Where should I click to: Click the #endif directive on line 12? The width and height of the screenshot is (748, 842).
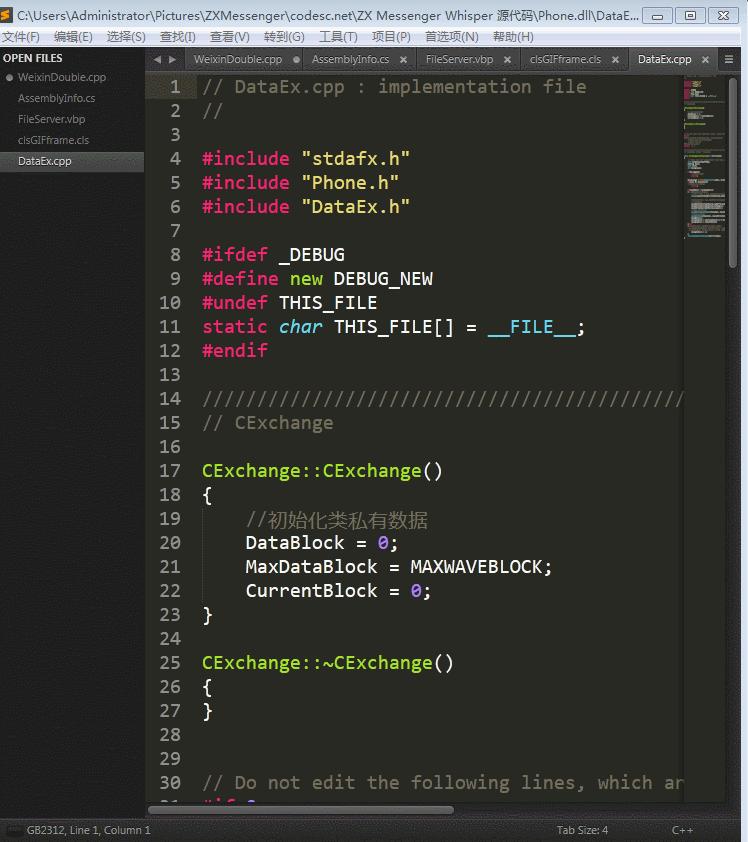click(x=235, y=351)
